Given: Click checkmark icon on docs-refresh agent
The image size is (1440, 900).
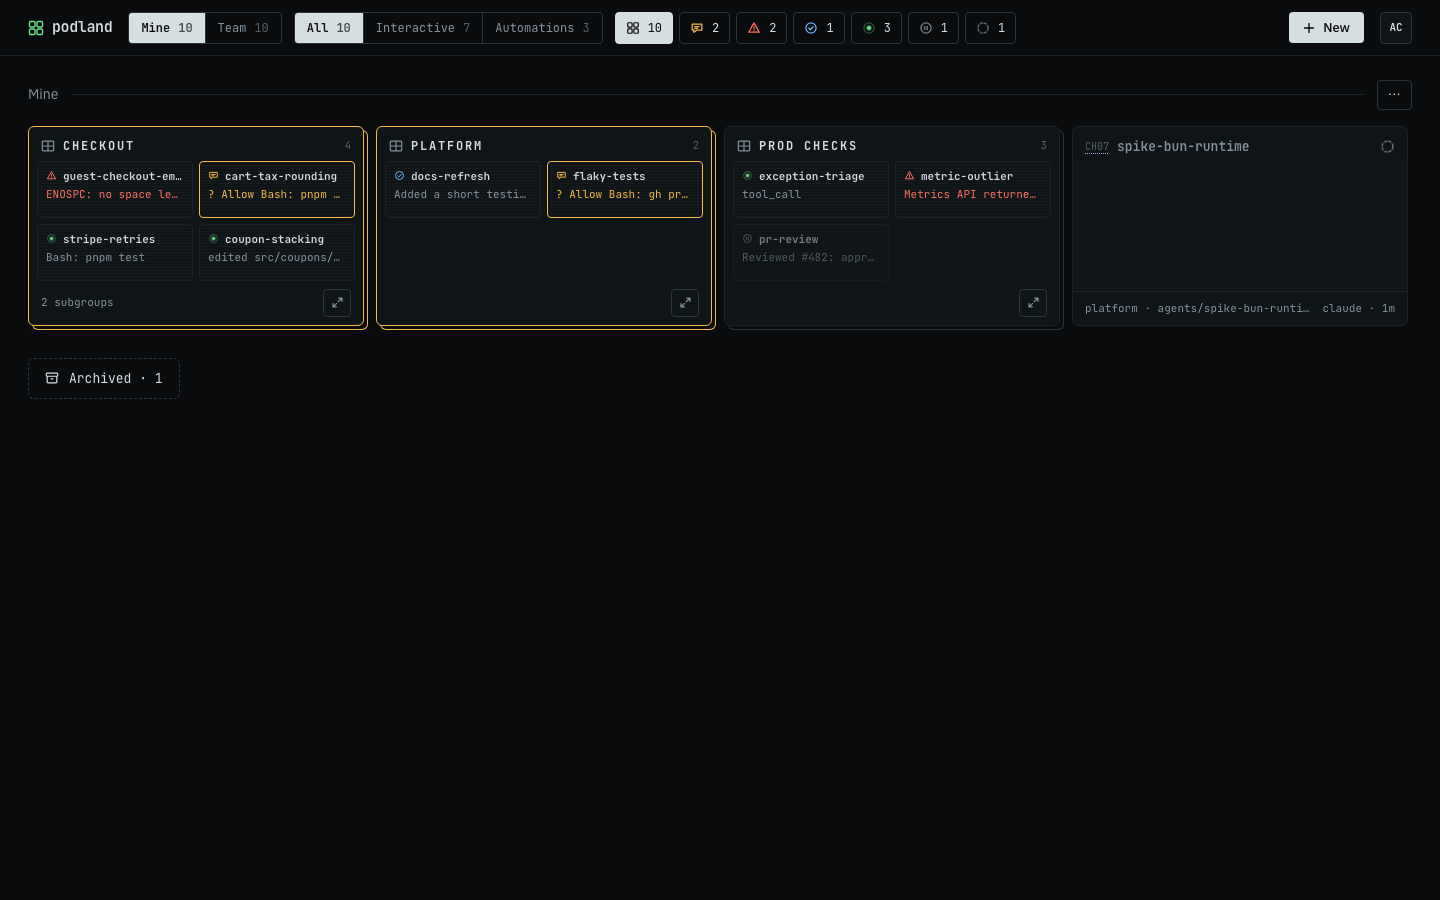Looking at the screenshot, I should point(399,176).
